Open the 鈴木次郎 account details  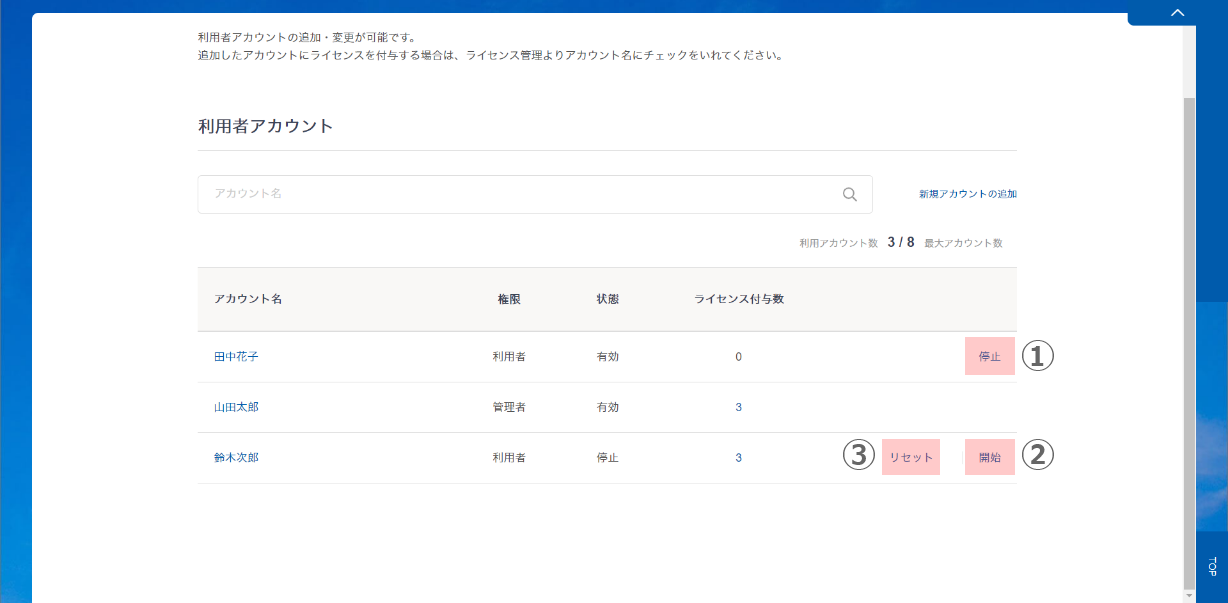coord(236,458)
